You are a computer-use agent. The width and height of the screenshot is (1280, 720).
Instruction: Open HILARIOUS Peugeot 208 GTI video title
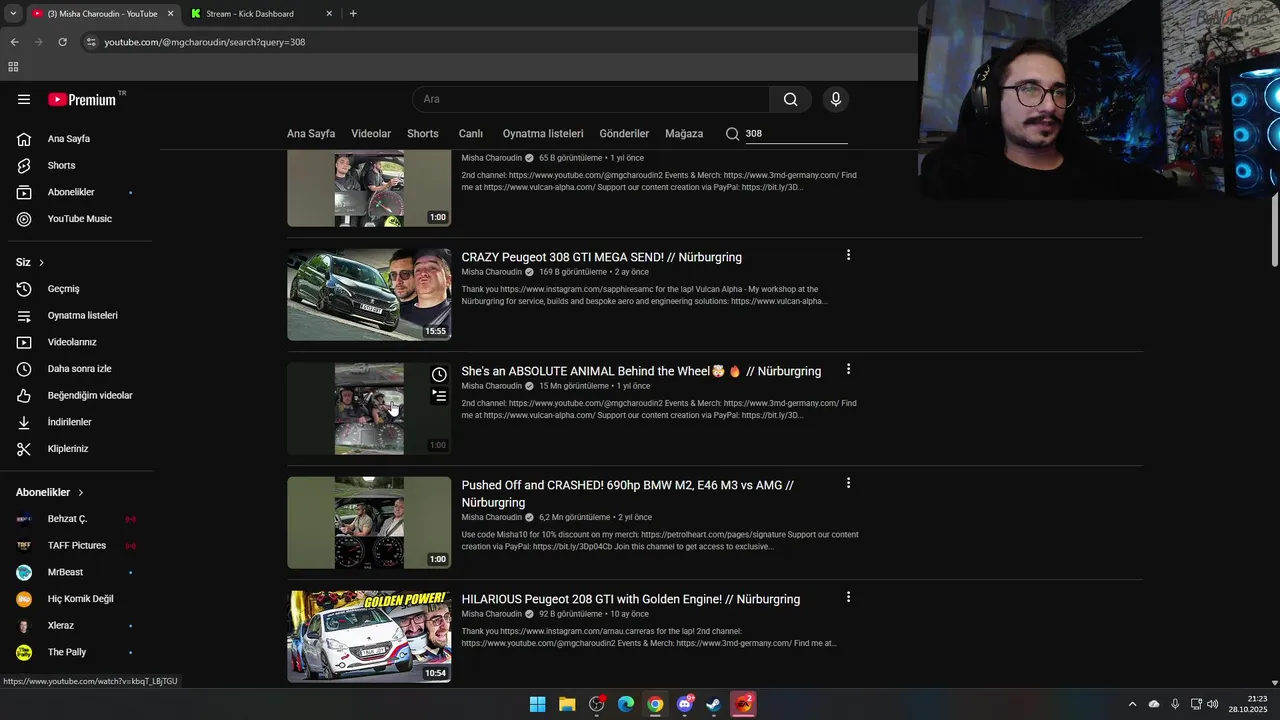(x=630, y=599)
